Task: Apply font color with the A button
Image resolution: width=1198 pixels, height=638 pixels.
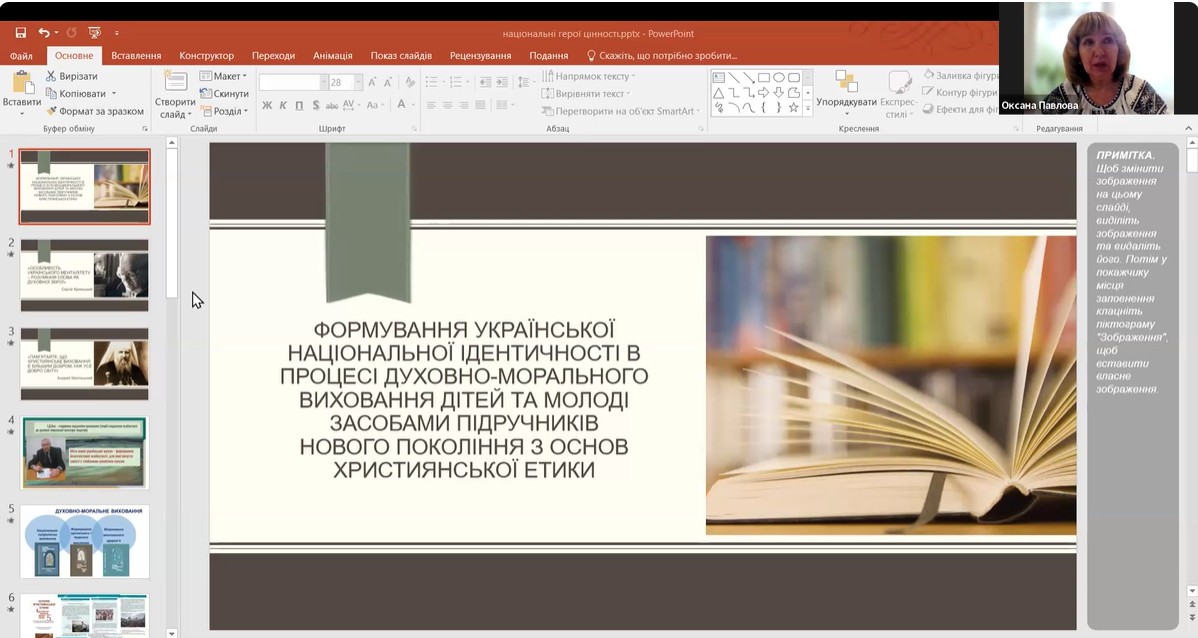Action: [x=400, y=105]
